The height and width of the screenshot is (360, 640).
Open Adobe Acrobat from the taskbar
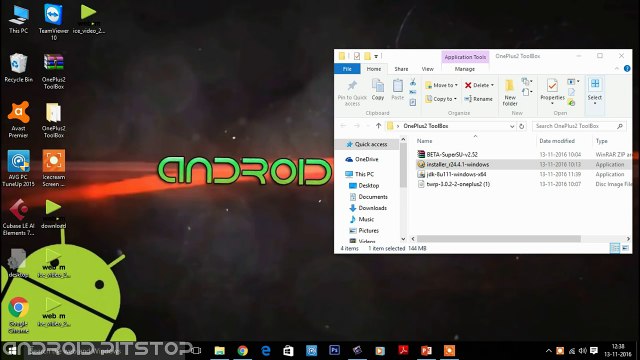point(403,351)
